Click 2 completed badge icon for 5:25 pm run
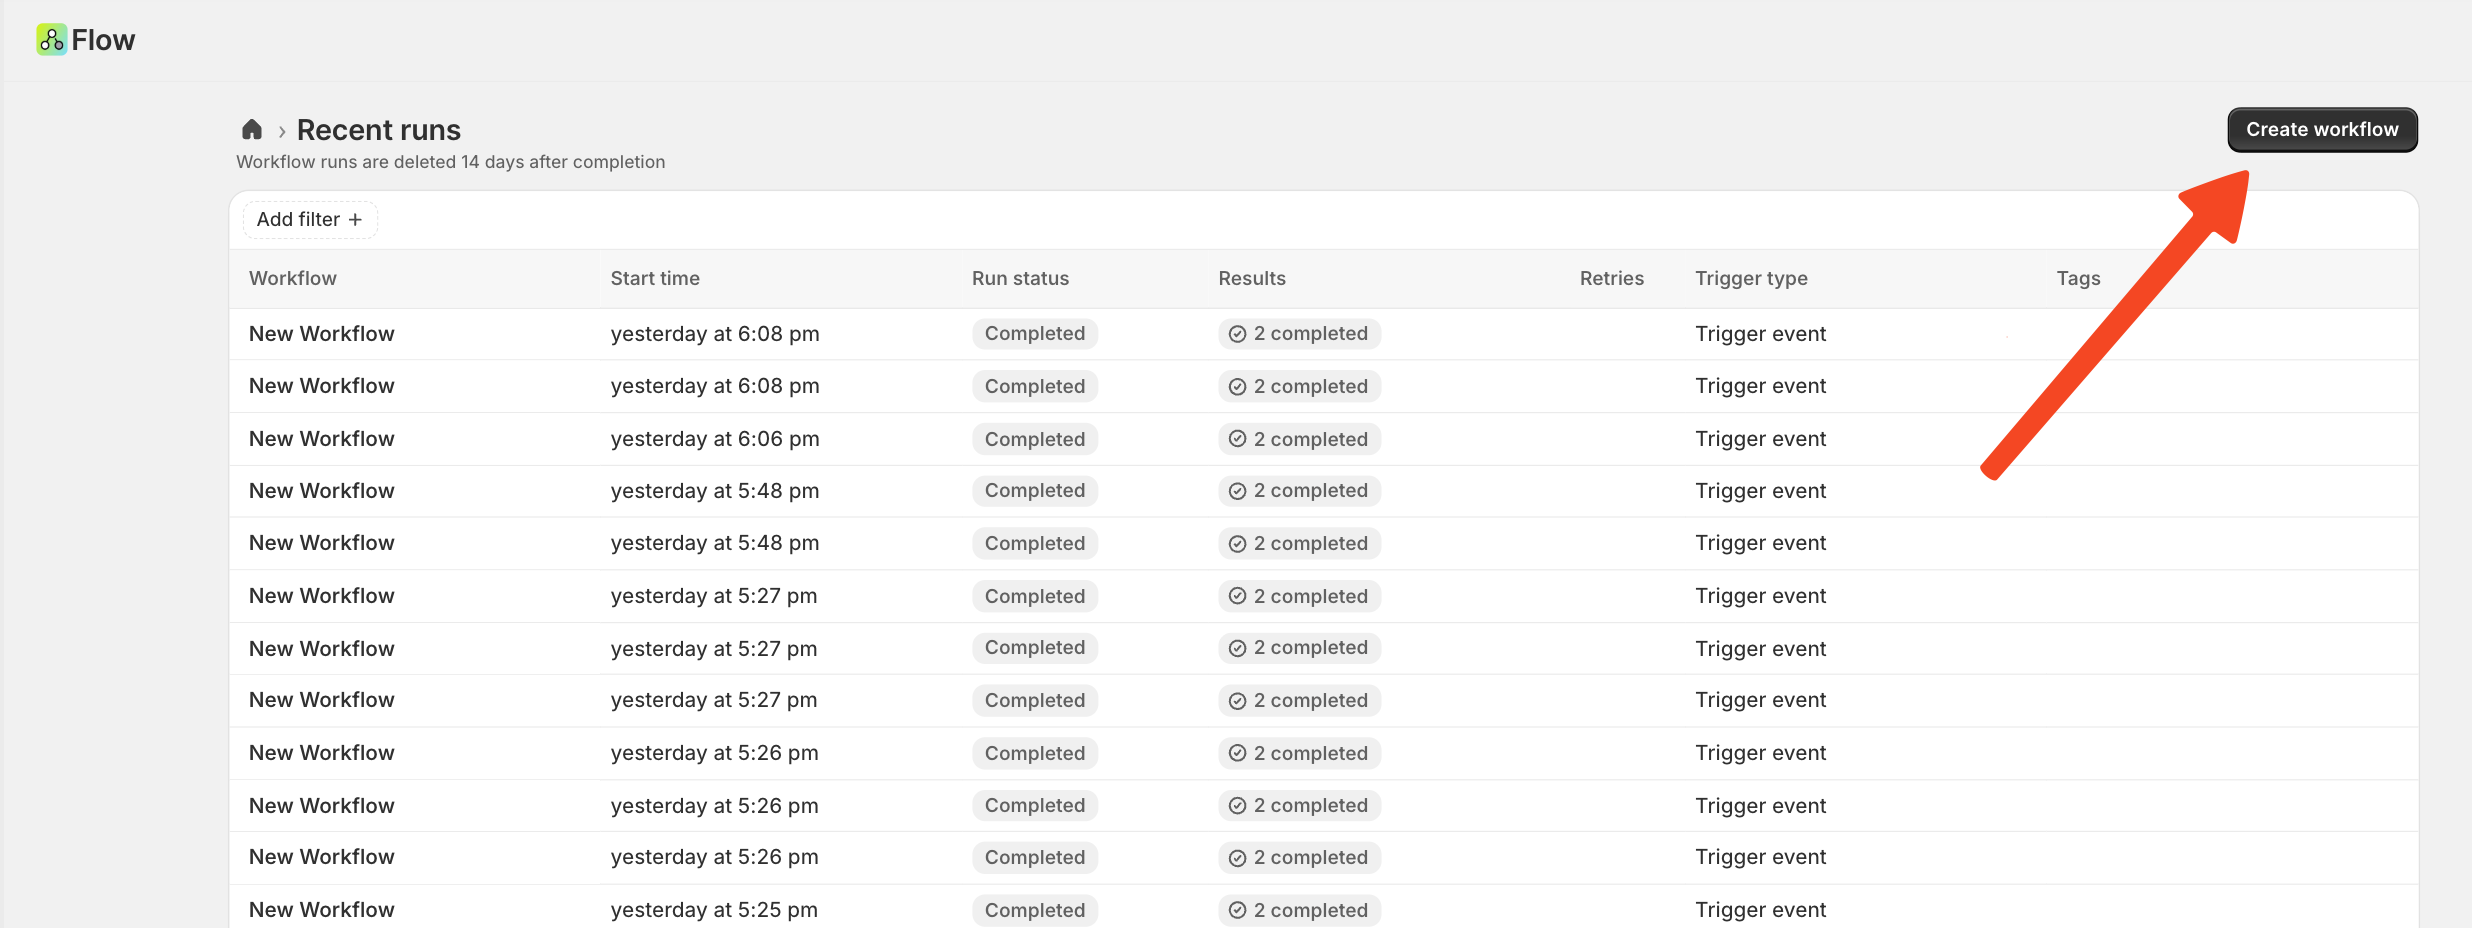 point(1237,910)
